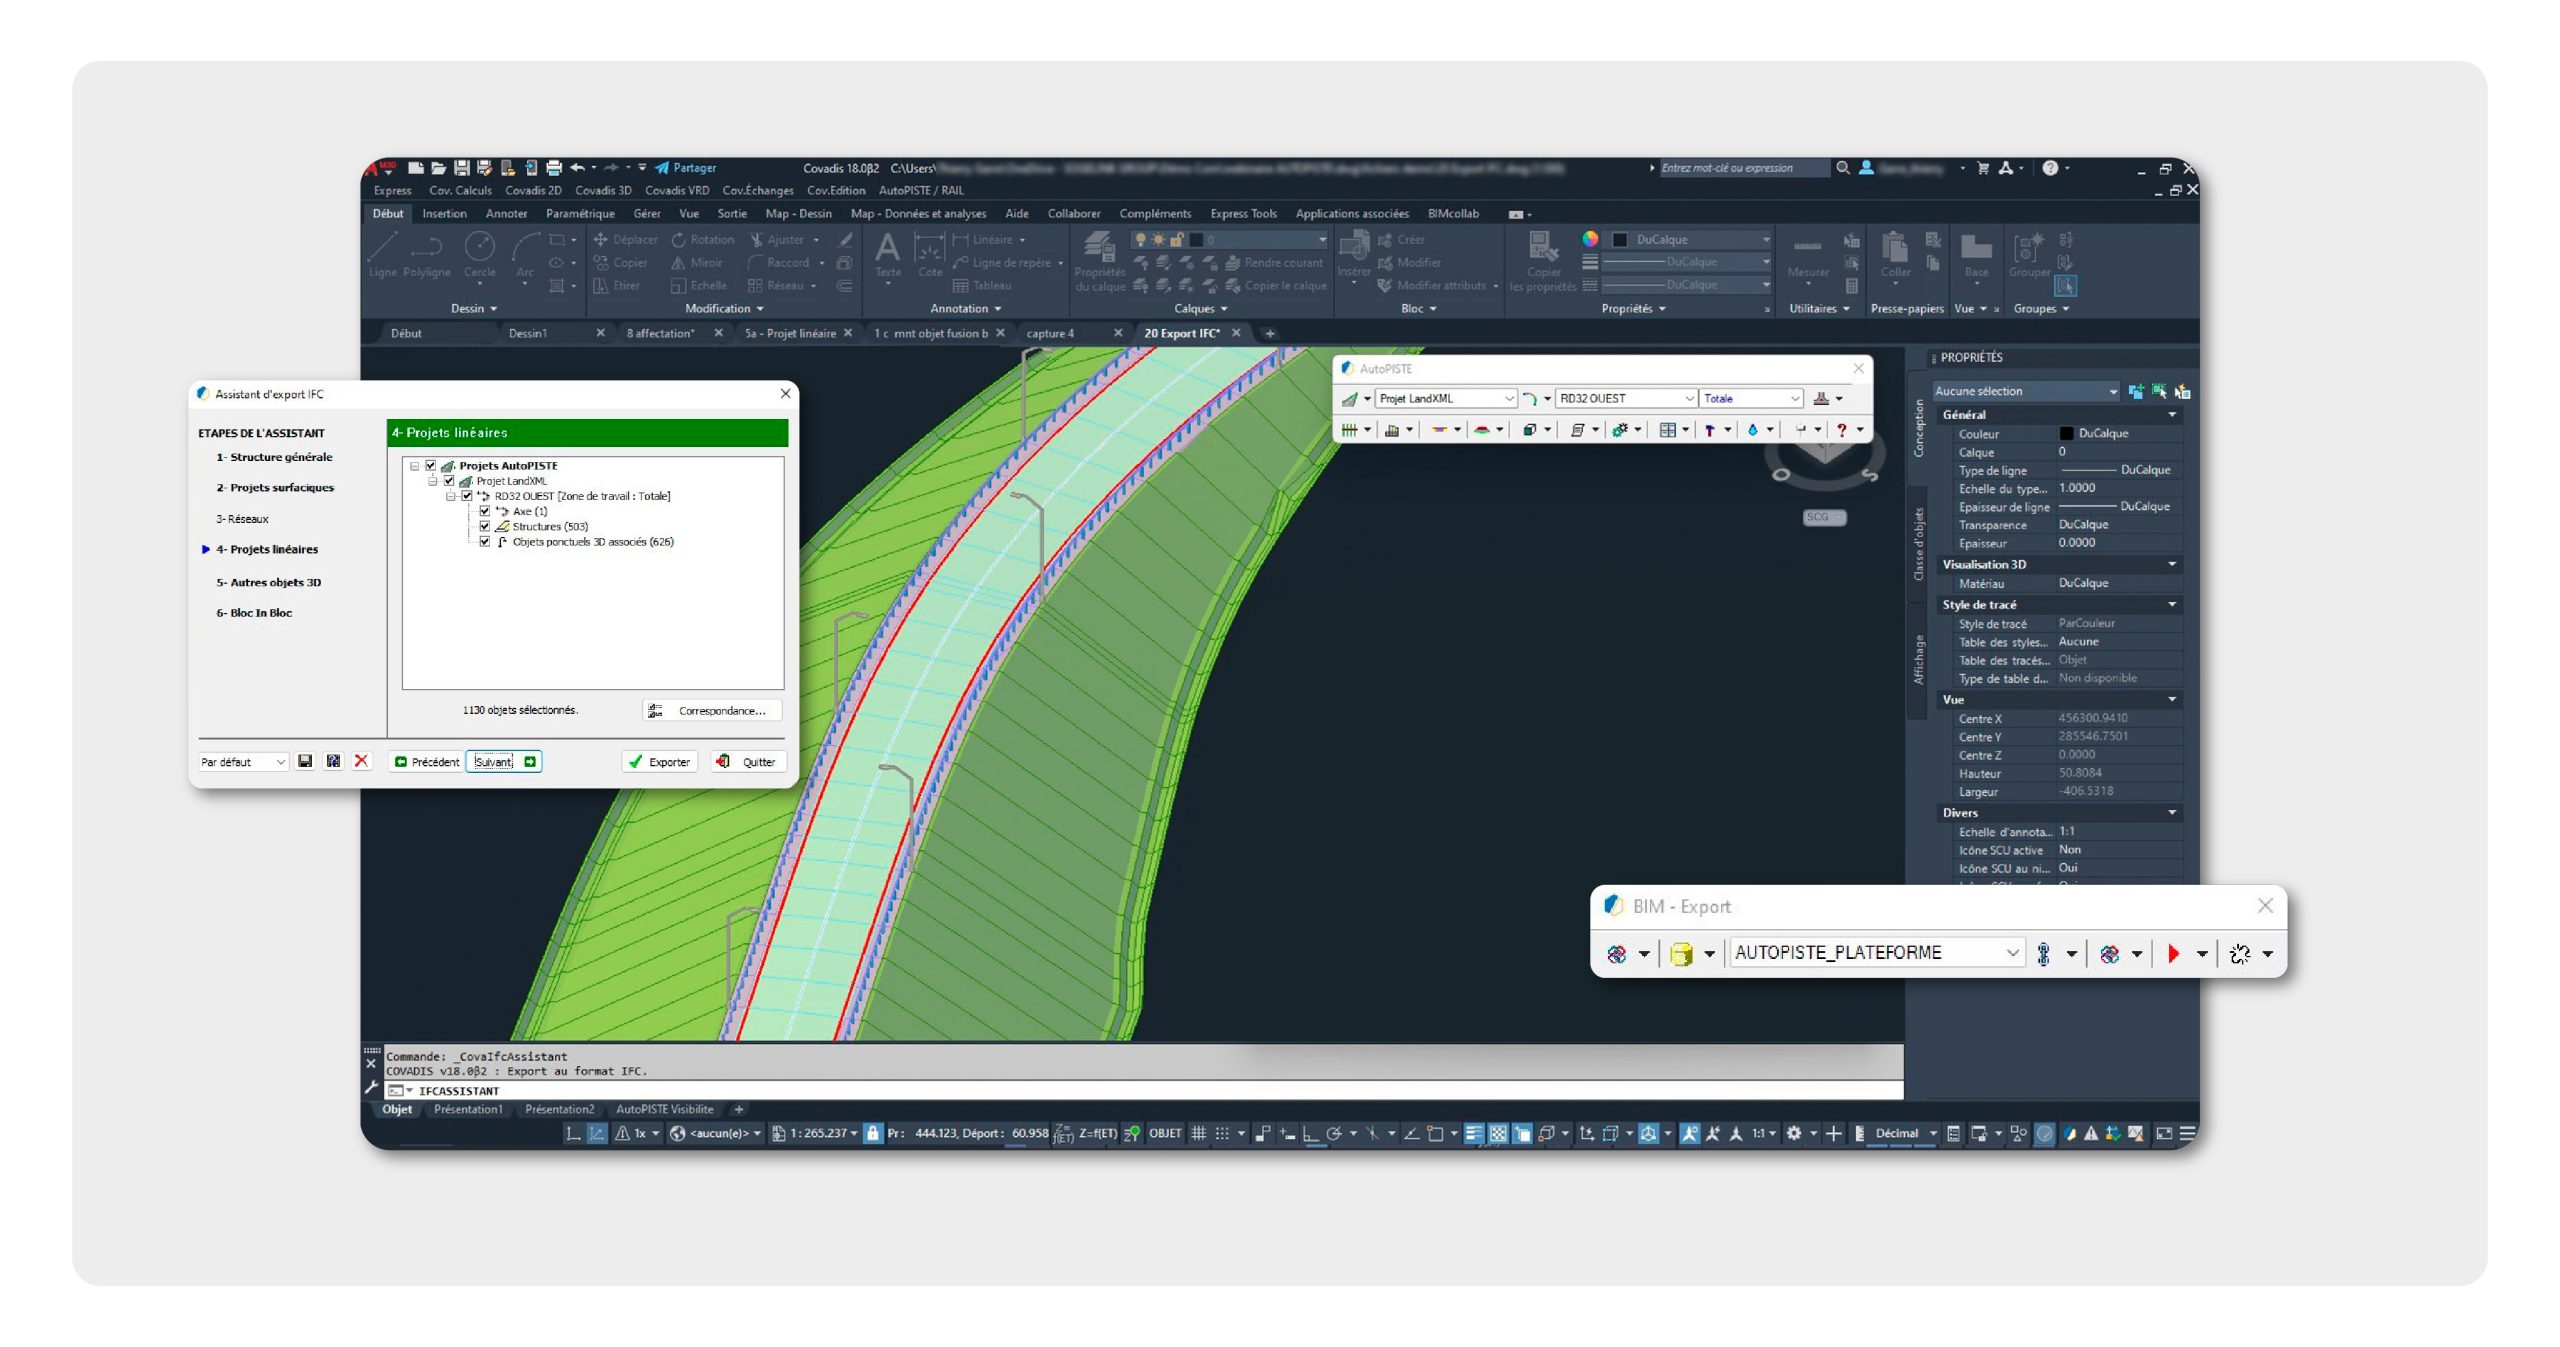Click the red play arrow in BIM - Export
Image resolution: width=2560 pixels, height=1347 pixels.
pyautogui.click(x=2172, y=953)
